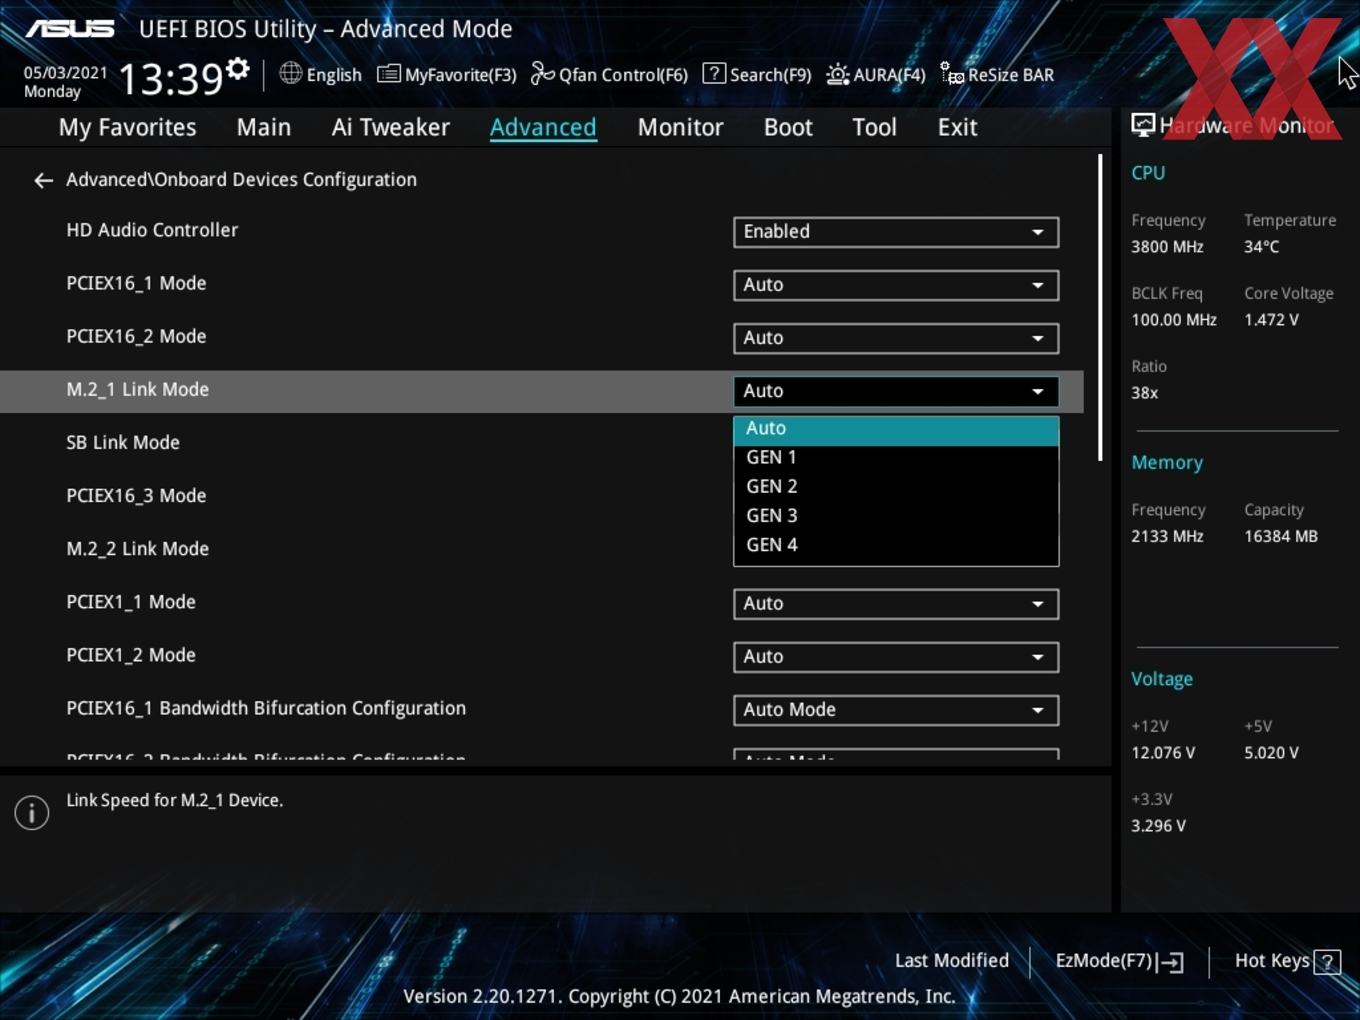
Task: Click the settings list scrollbar
Action: pos(1101,308)
